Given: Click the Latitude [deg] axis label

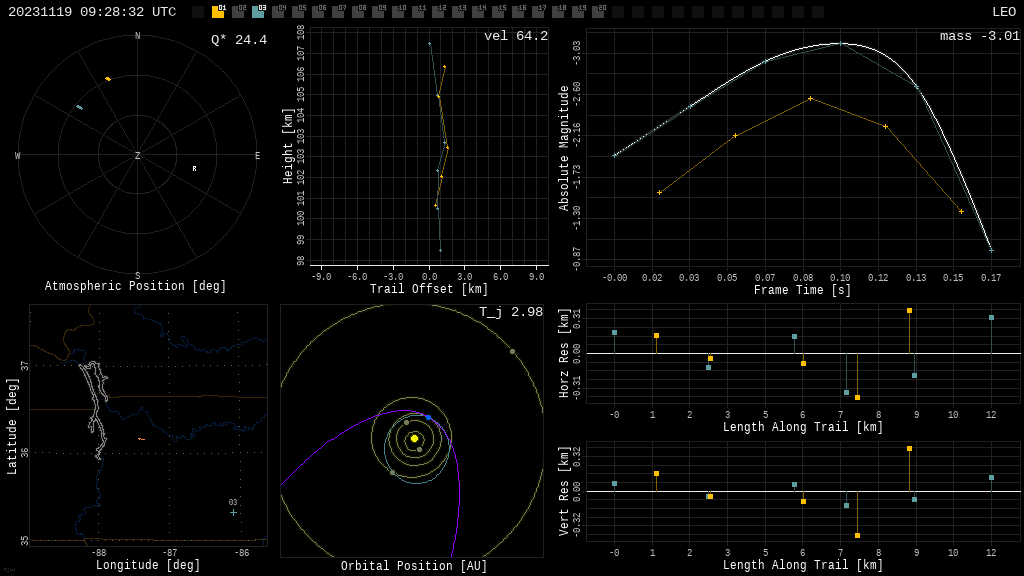Looking at the screenshot, I should coord(12,426).
